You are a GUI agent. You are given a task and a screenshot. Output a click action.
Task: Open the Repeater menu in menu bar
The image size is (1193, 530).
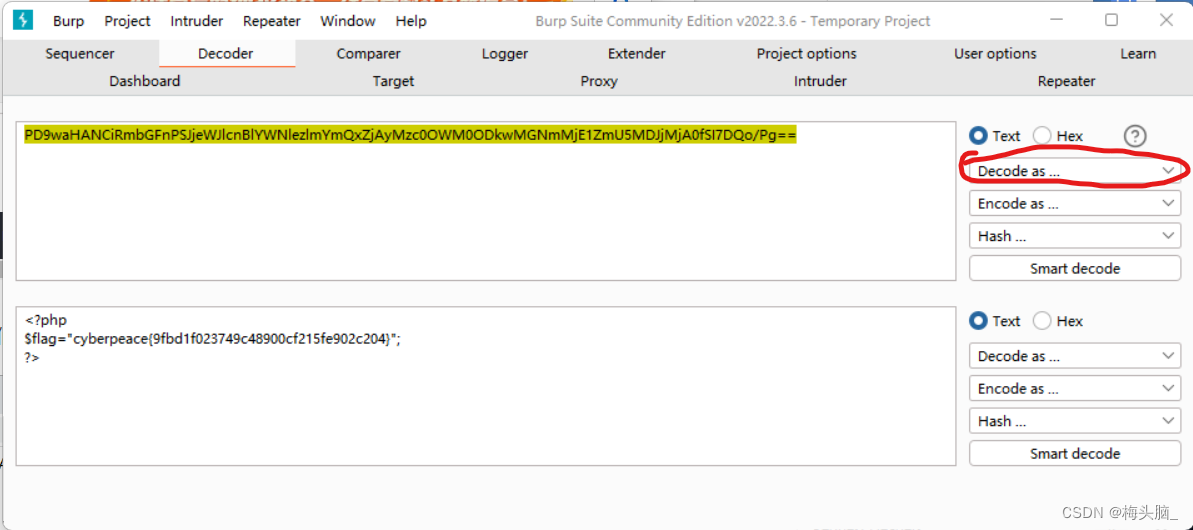coord(272,21)
